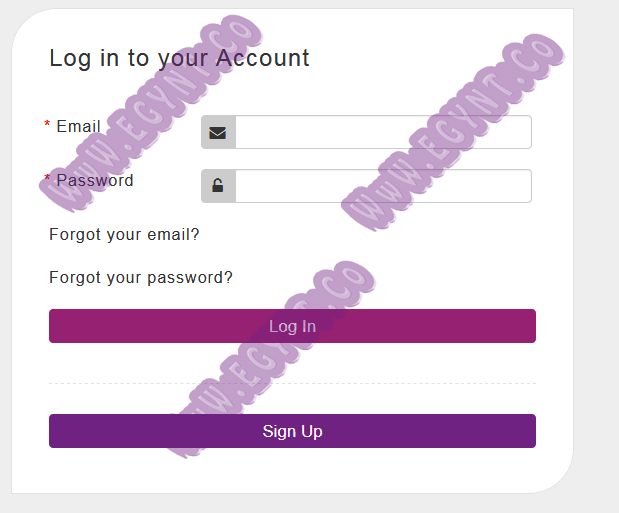Click the 'Log In' text on magenta button
The width and height of the screenshot is (619, 513).
(293, 327)
